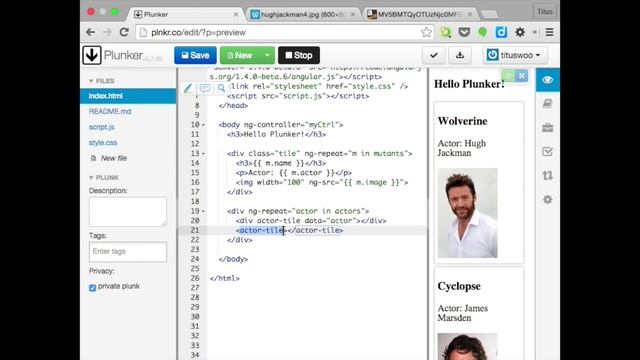Click the comment icon in editor
Viewport: 640px width, 360px height.
(205, 88)
